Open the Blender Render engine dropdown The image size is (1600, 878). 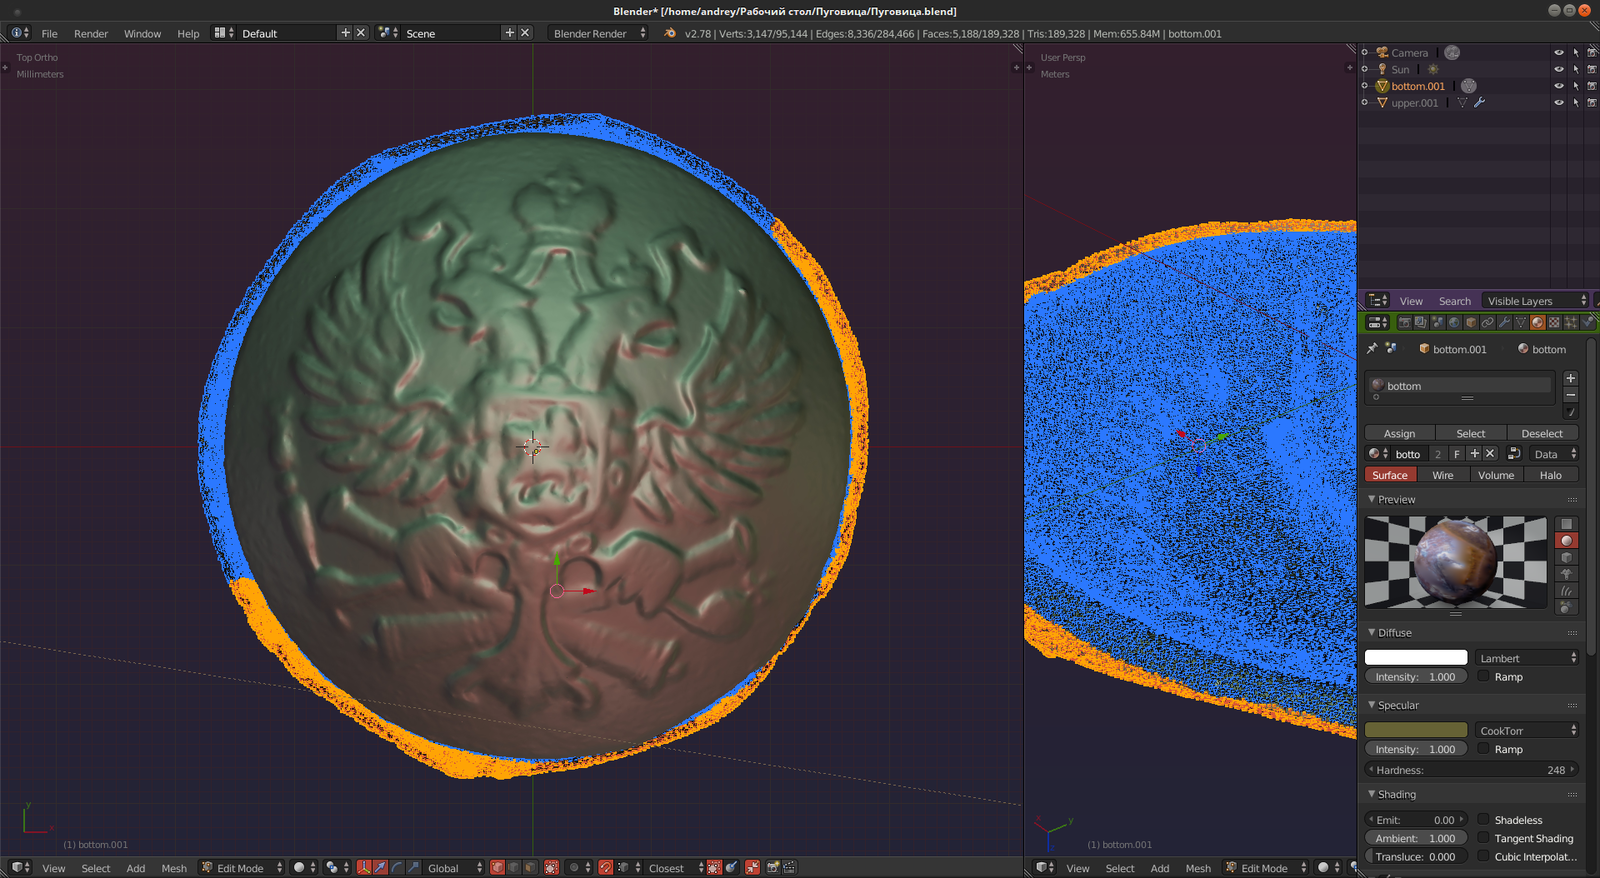click(x=598, y=33)
